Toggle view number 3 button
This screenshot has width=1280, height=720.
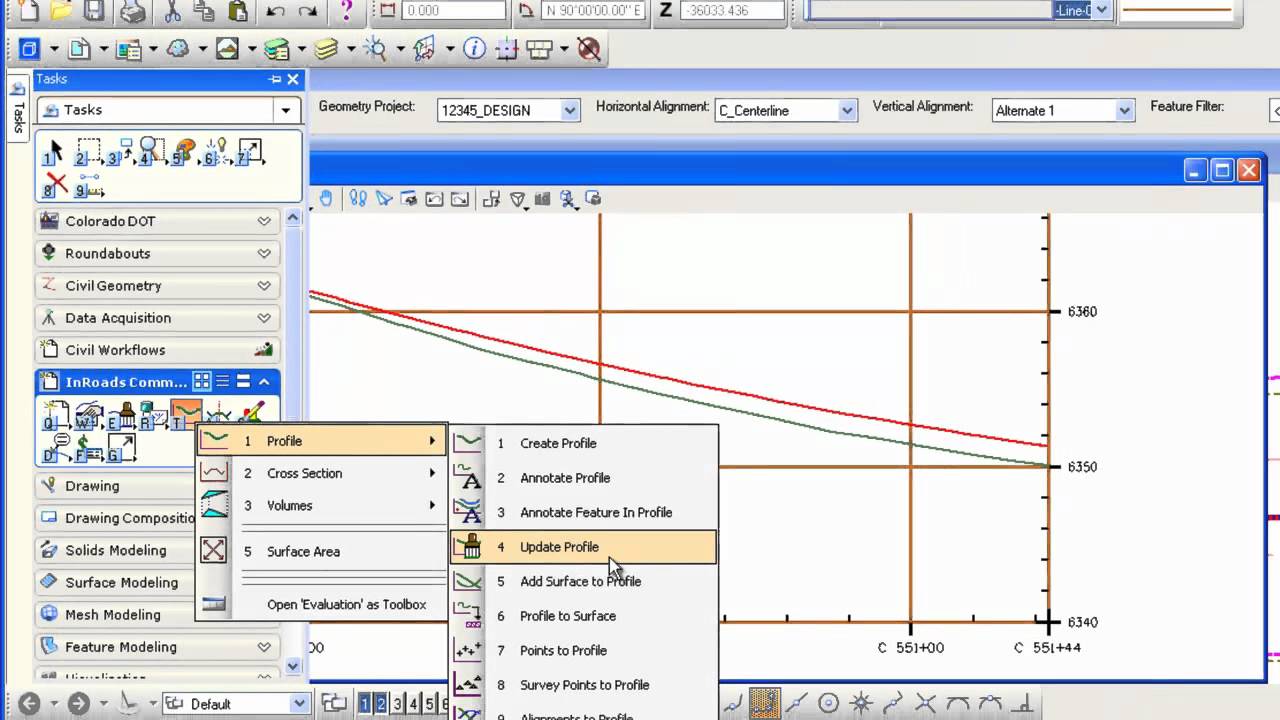point(397,704)
